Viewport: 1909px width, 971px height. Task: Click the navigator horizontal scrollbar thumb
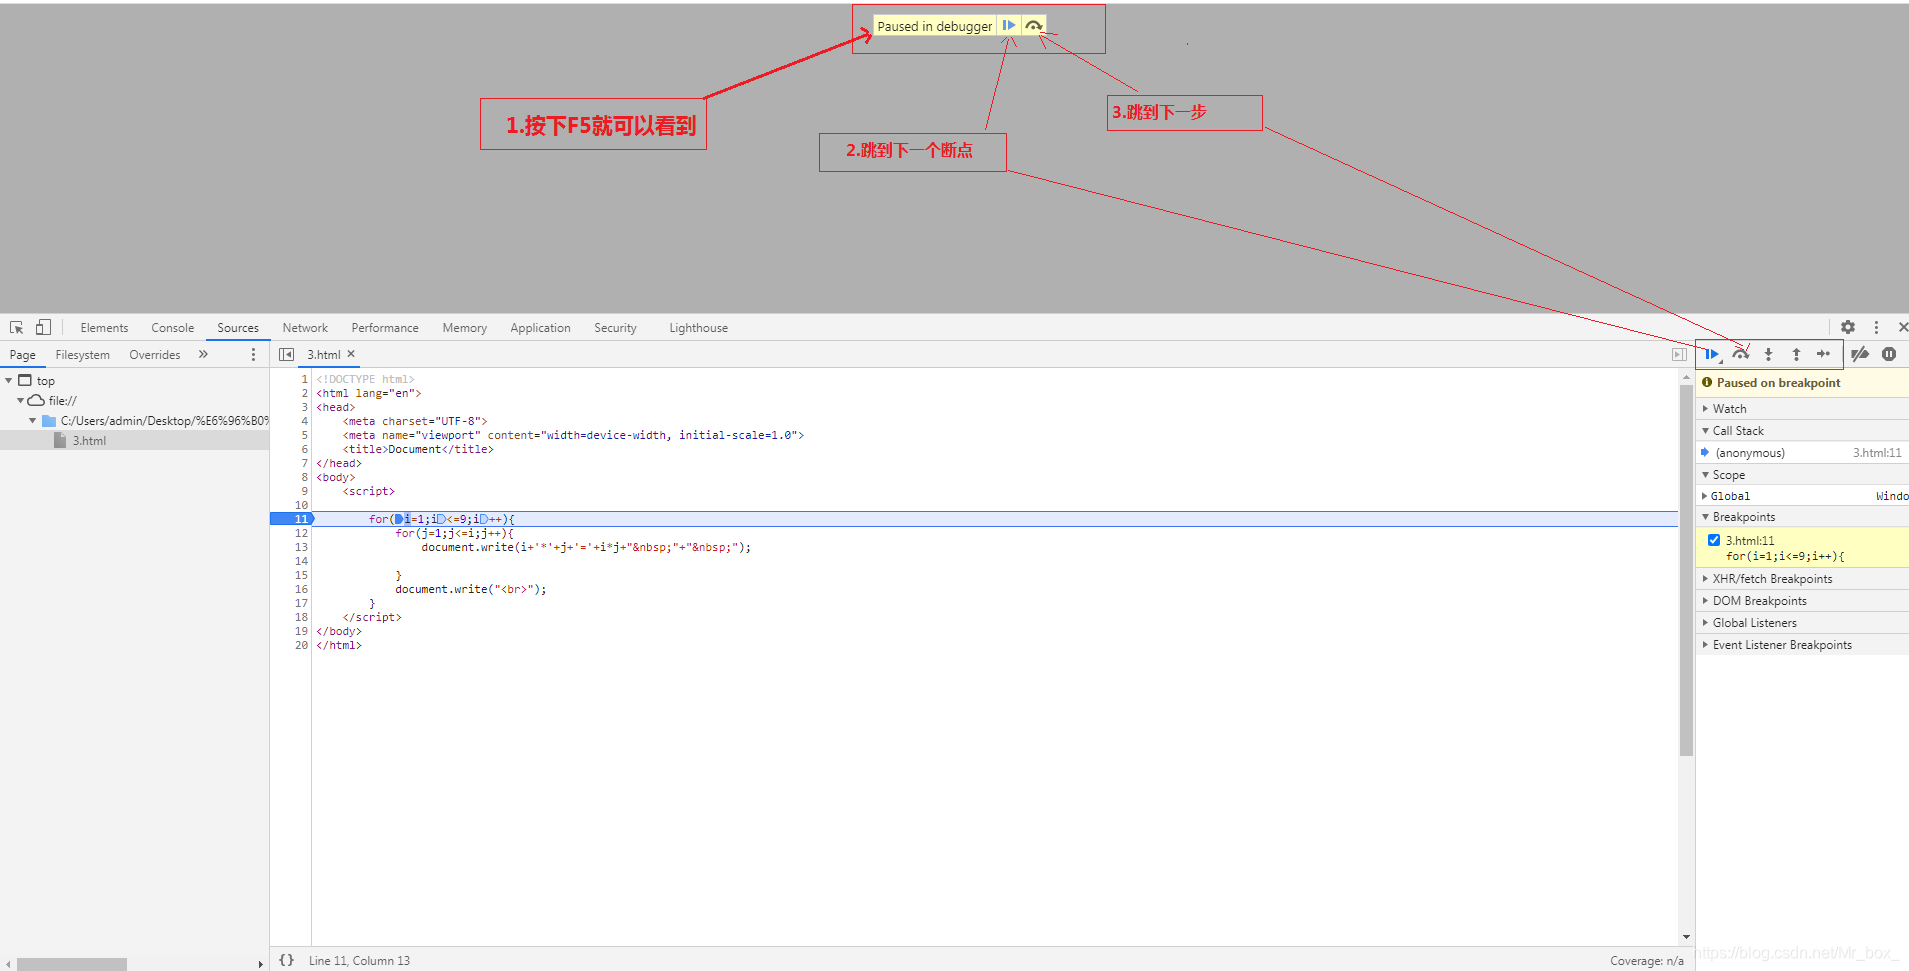72,964
